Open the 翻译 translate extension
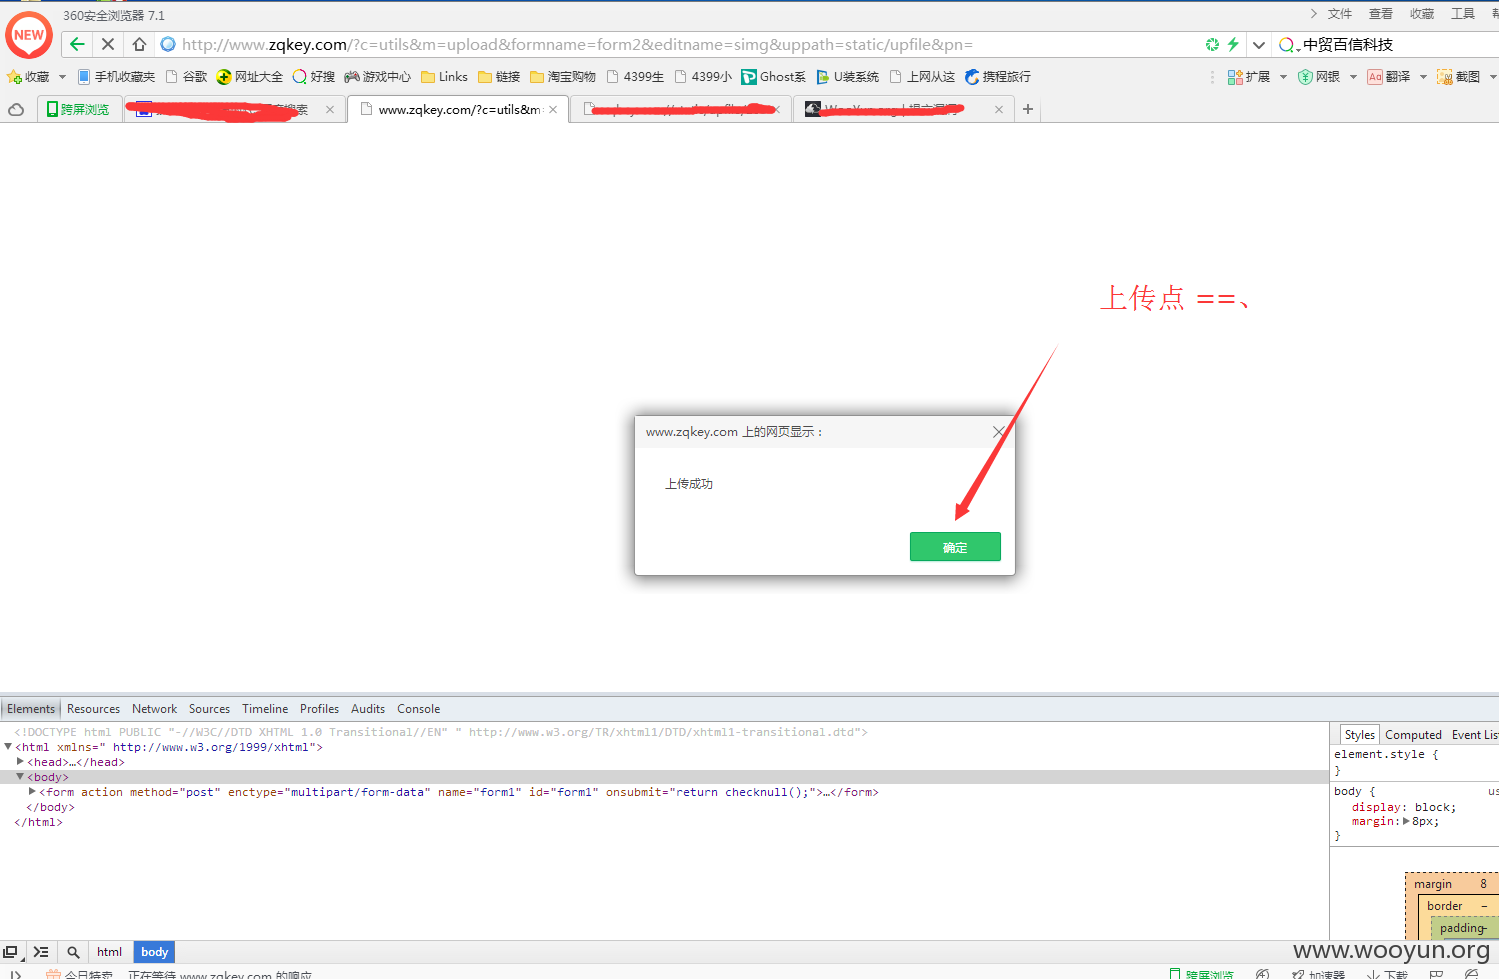This screenshot has width=1499, height=979. coord(1389,77)
